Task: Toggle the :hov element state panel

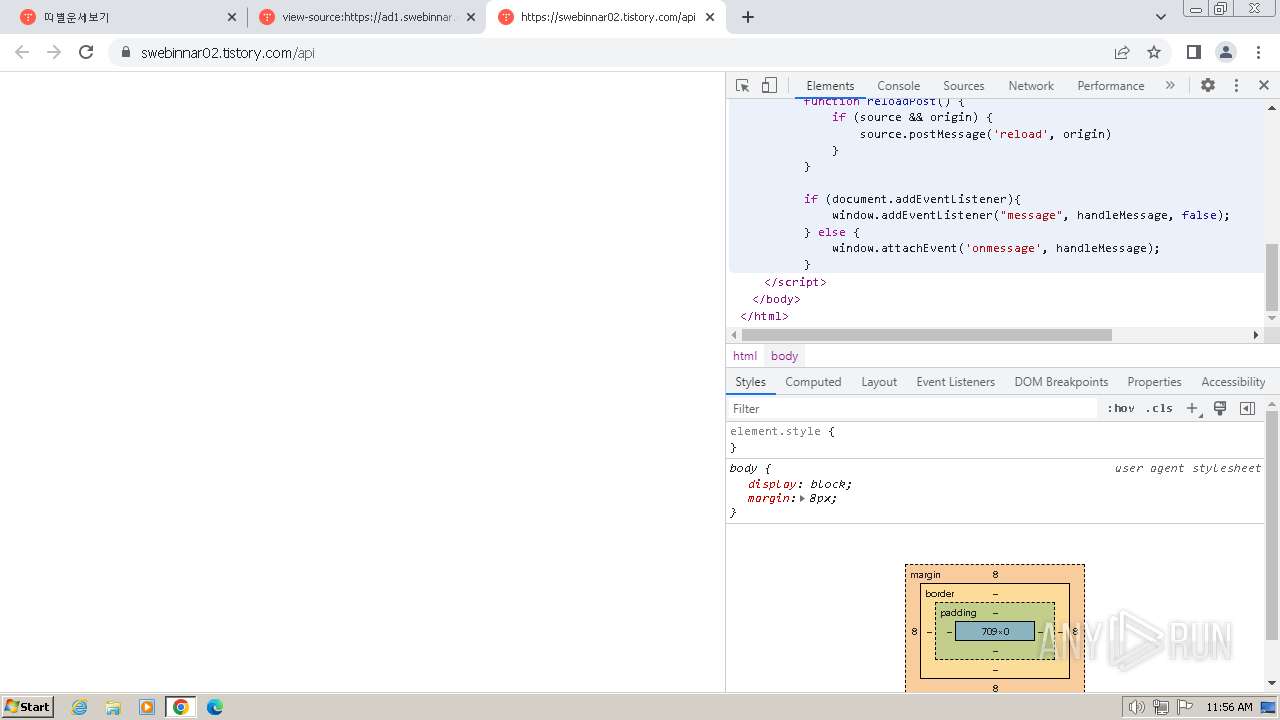Action: click(x=1120, y=408)
